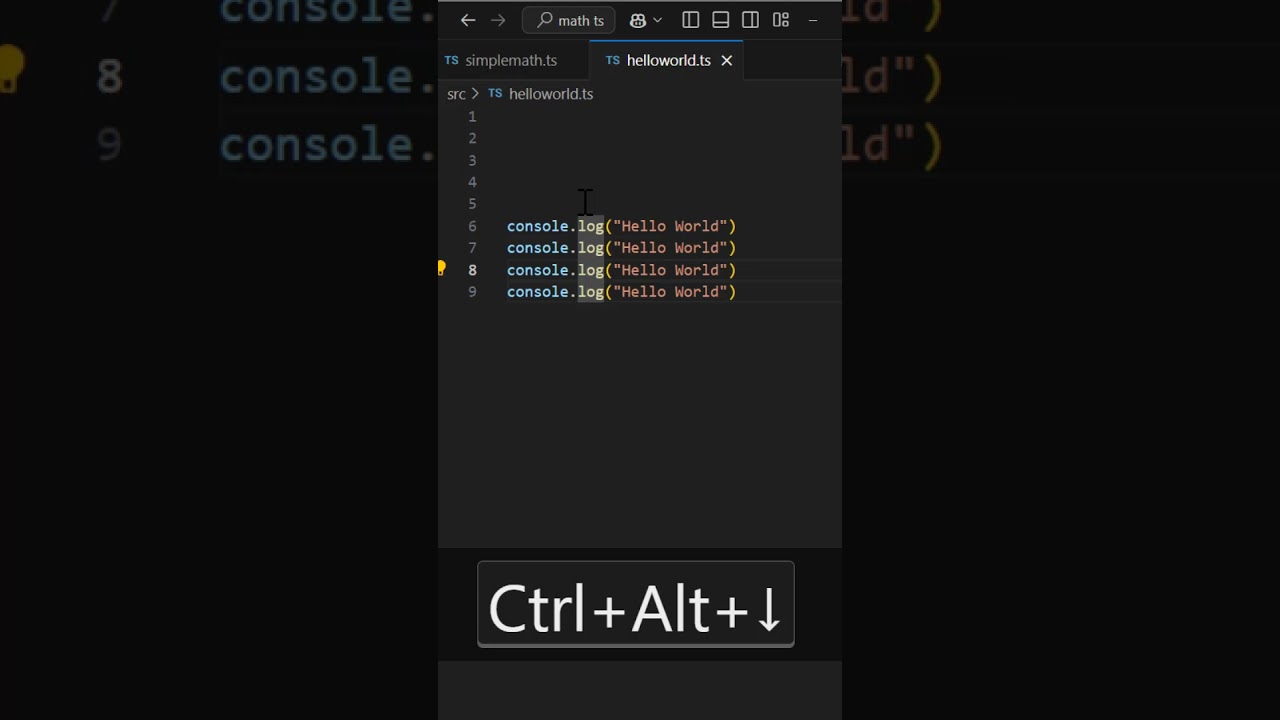The width and height of the screenshot is (1280, 720).
Task: Toggle the secondary side bar layout icon
Action: (x=750, y=20)
